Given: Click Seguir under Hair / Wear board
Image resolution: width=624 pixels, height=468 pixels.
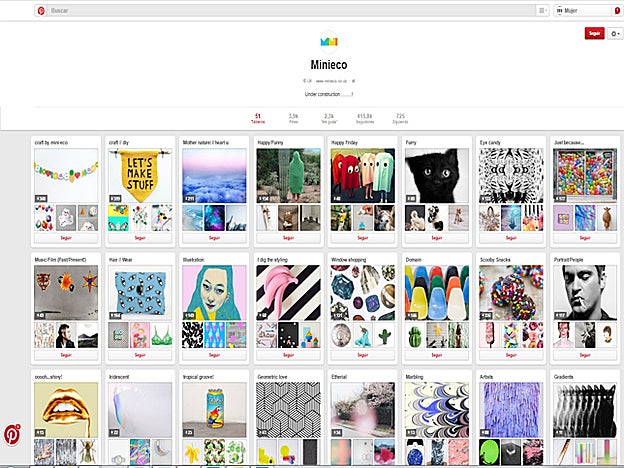Looking at the screenshot, I should 140,355.
